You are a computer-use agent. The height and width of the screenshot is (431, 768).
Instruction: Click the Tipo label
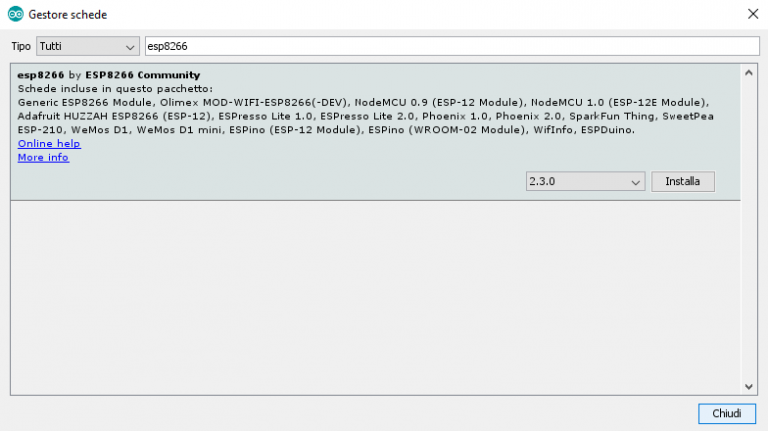20,47
